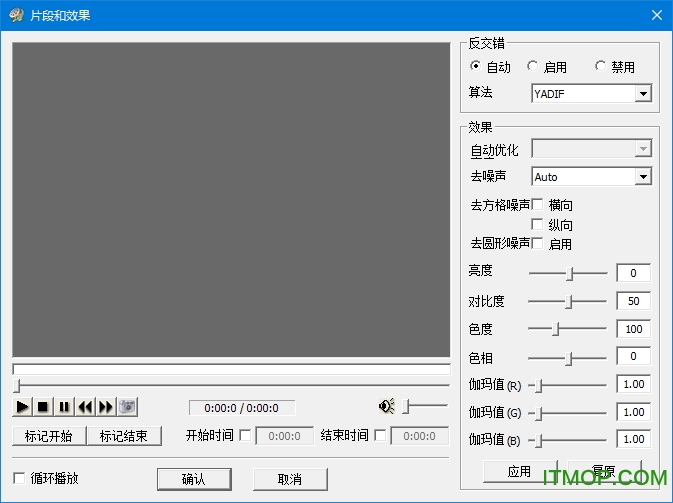Click the Pause button
This screenshot has height=503, width=673.
64,406
